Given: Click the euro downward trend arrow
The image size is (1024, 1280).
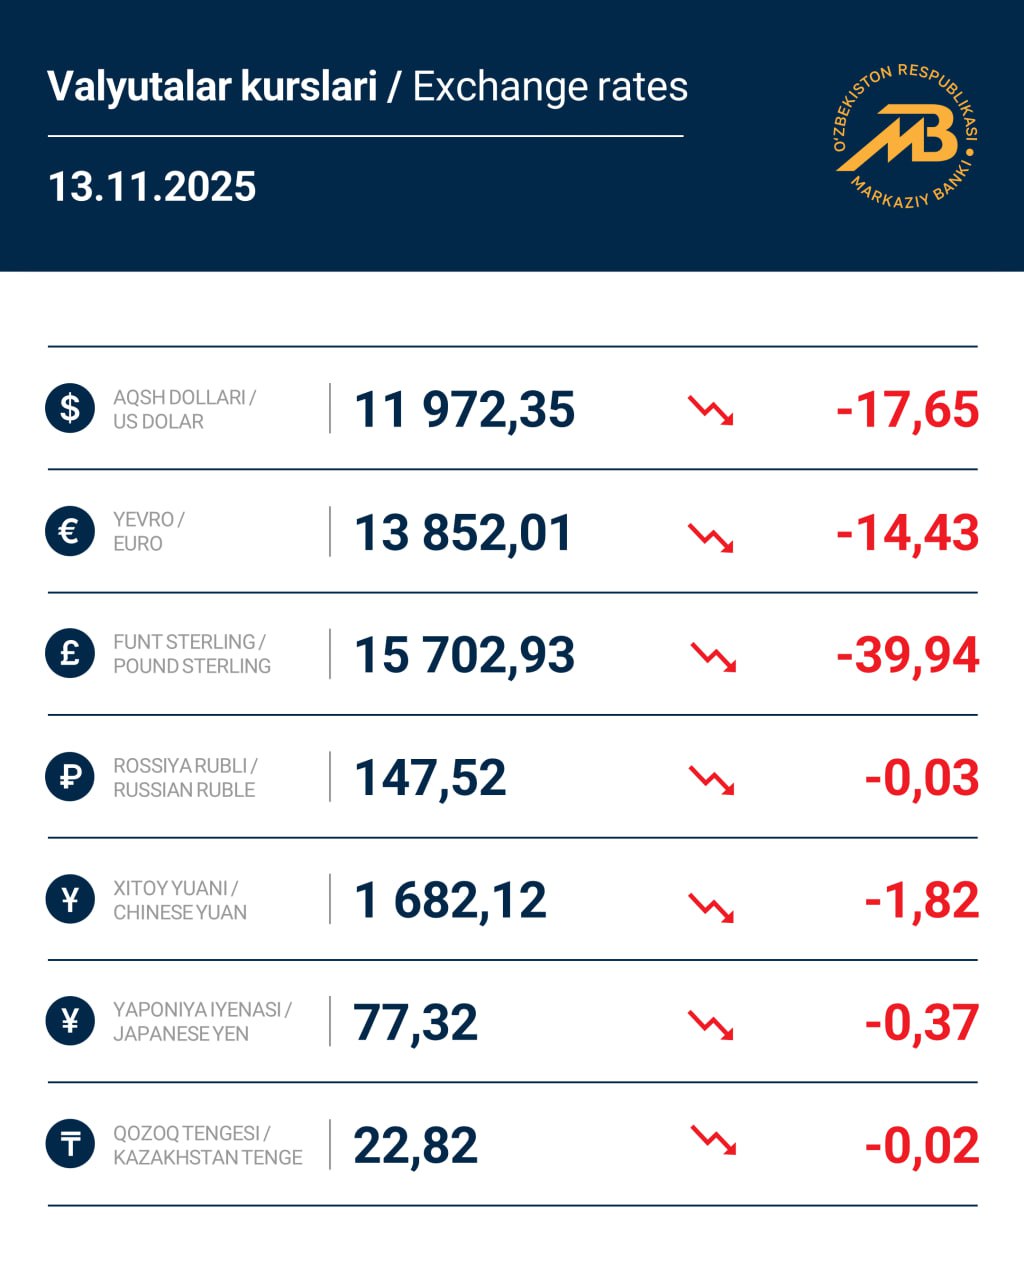Looking at the screenshot, I should coord(711,537).
